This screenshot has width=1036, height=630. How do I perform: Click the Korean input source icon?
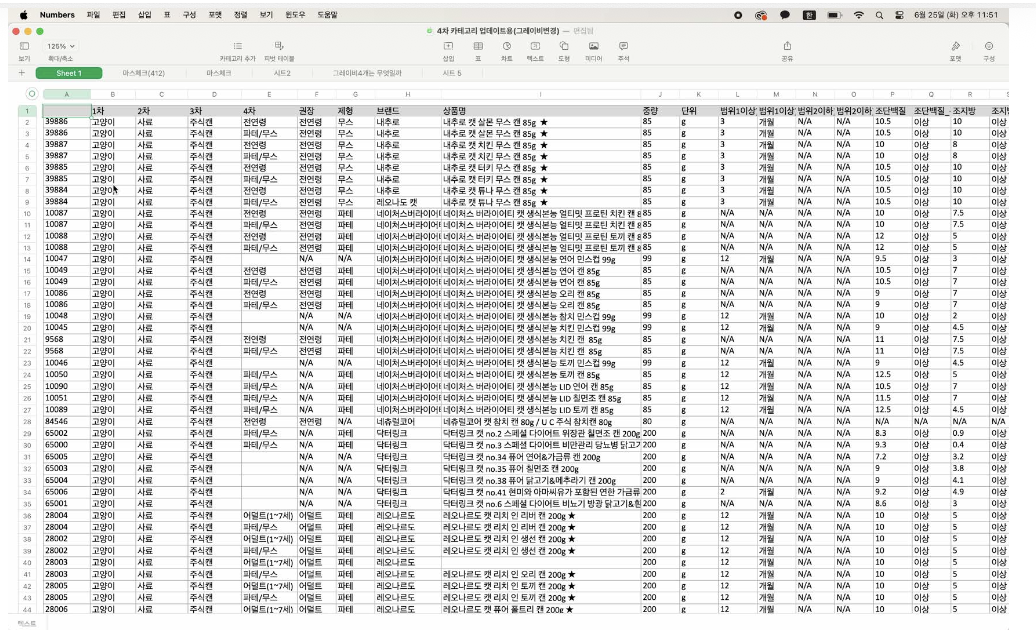click(x=809, y=15)
